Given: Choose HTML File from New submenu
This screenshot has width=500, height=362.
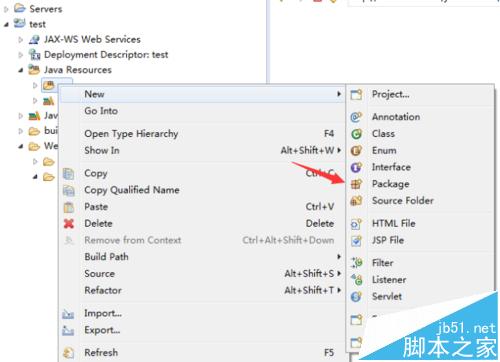Looking at the screenshot, I should pyautogui.click(x=420, y=223).
